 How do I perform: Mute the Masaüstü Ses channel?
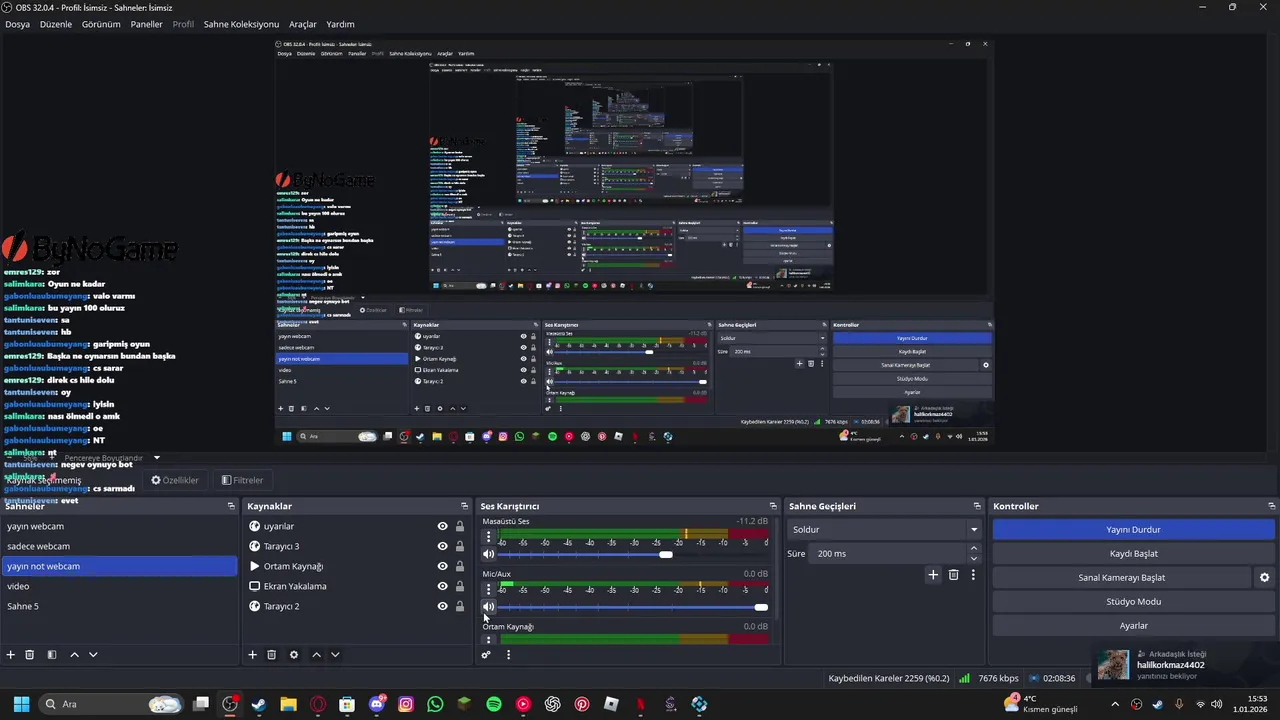coord(489,554)
